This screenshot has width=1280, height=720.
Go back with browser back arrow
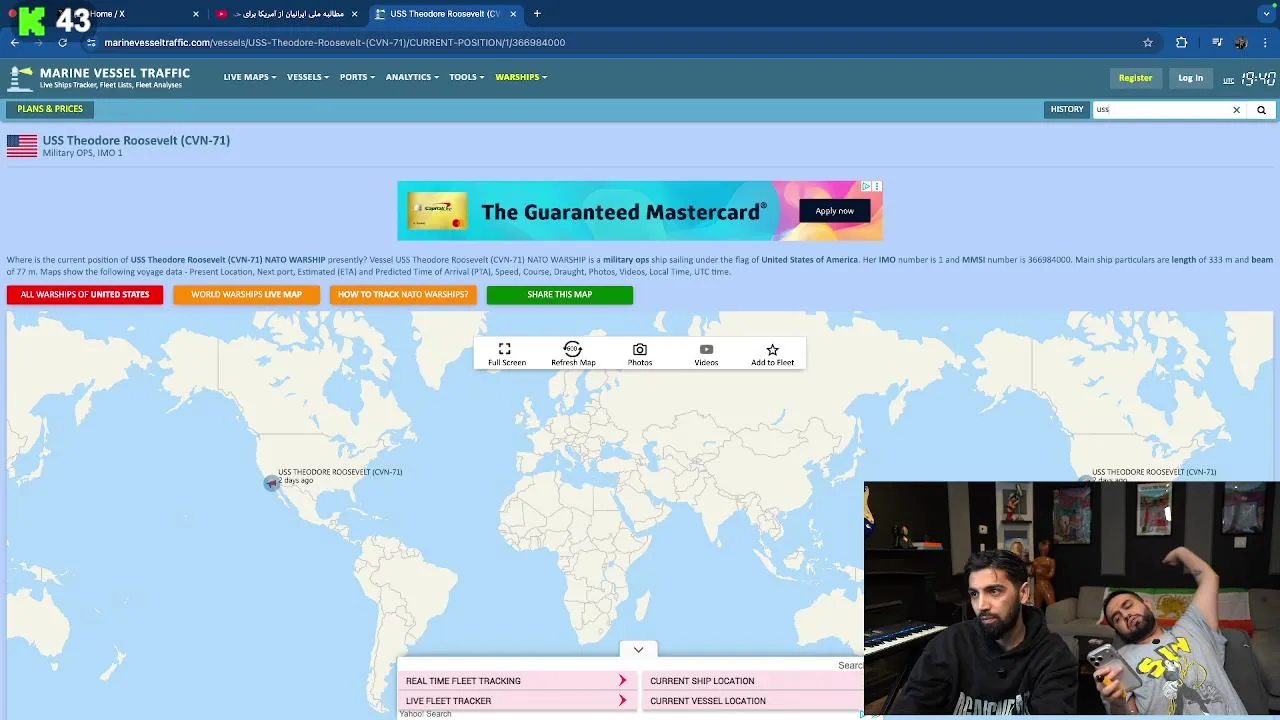point(15,42)
